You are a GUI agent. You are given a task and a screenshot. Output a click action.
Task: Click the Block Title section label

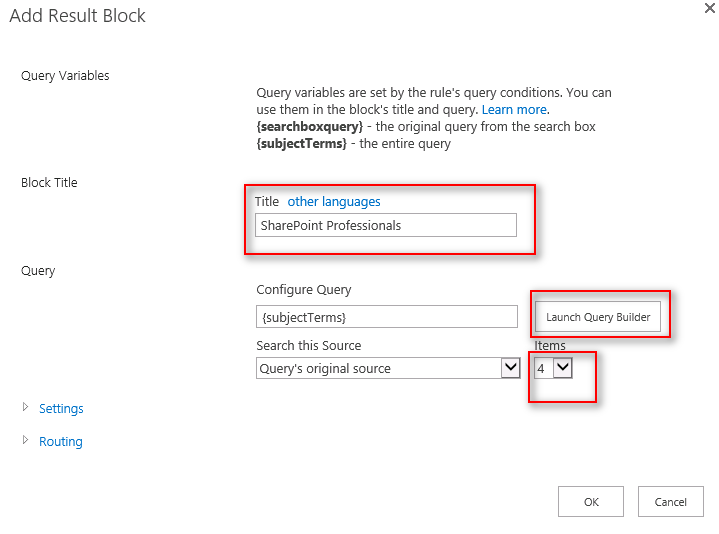(x=49, y=183)
